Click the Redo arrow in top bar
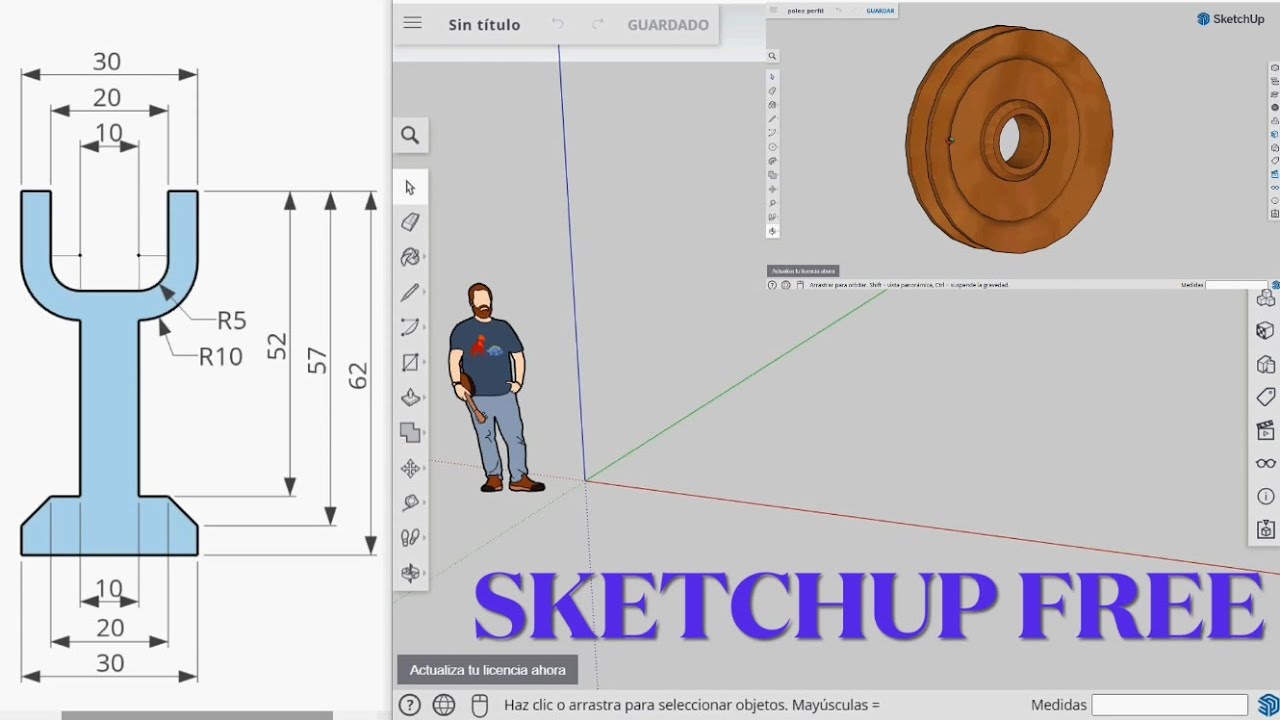This screenshot has width=1280, height=720. 597,24
